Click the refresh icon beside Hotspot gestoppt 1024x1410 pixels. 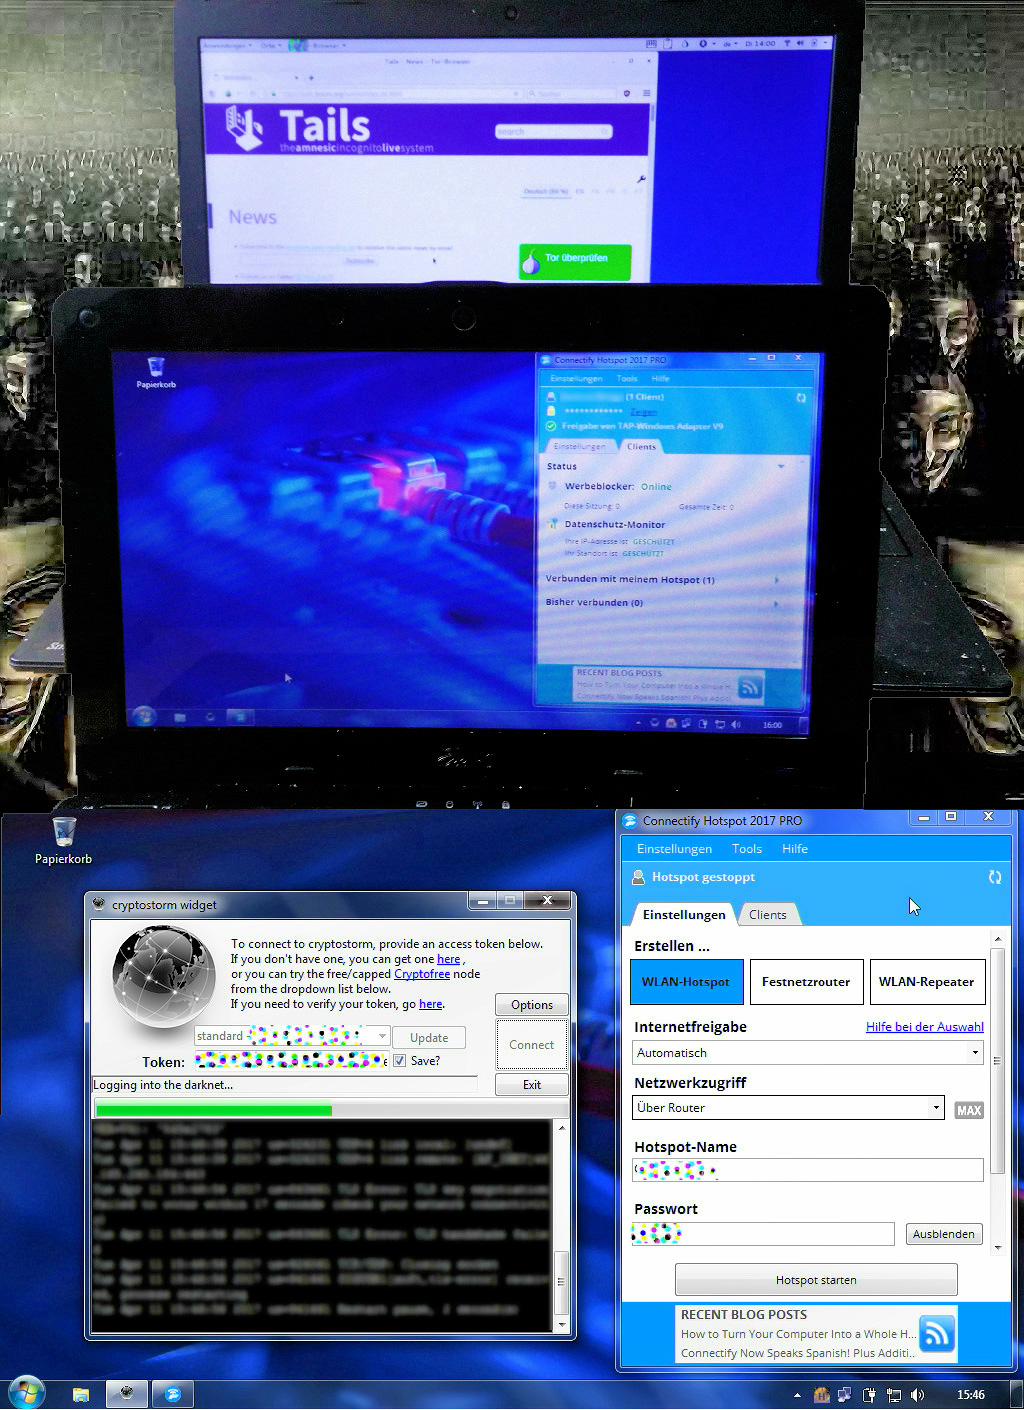pyautogui.click(x=995, y=877)
